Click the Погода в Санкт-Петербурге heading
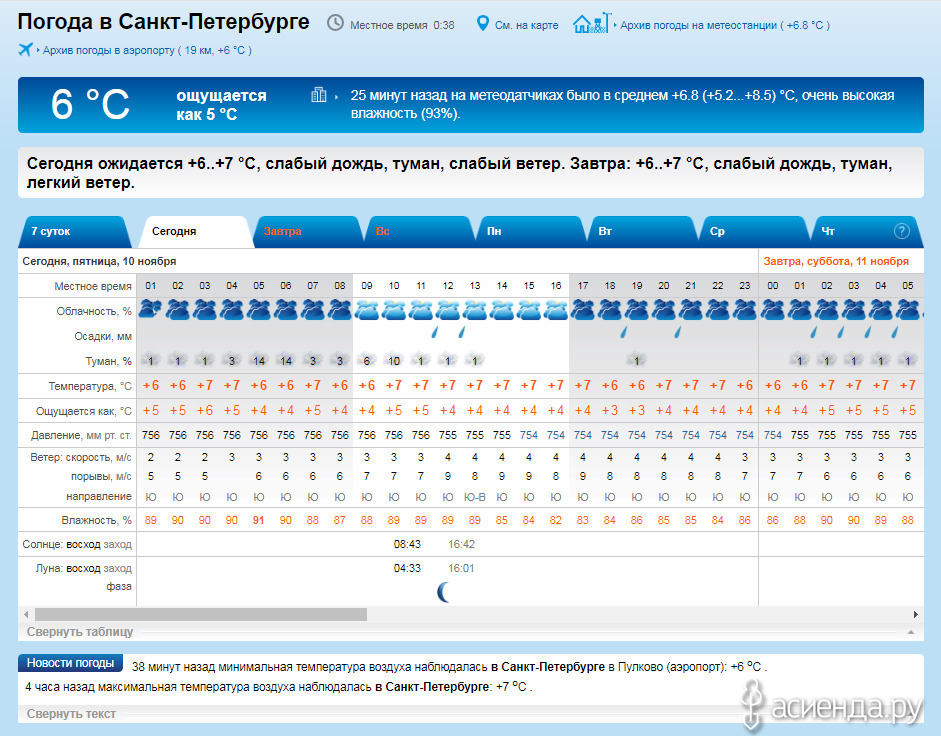 (163, 22)
